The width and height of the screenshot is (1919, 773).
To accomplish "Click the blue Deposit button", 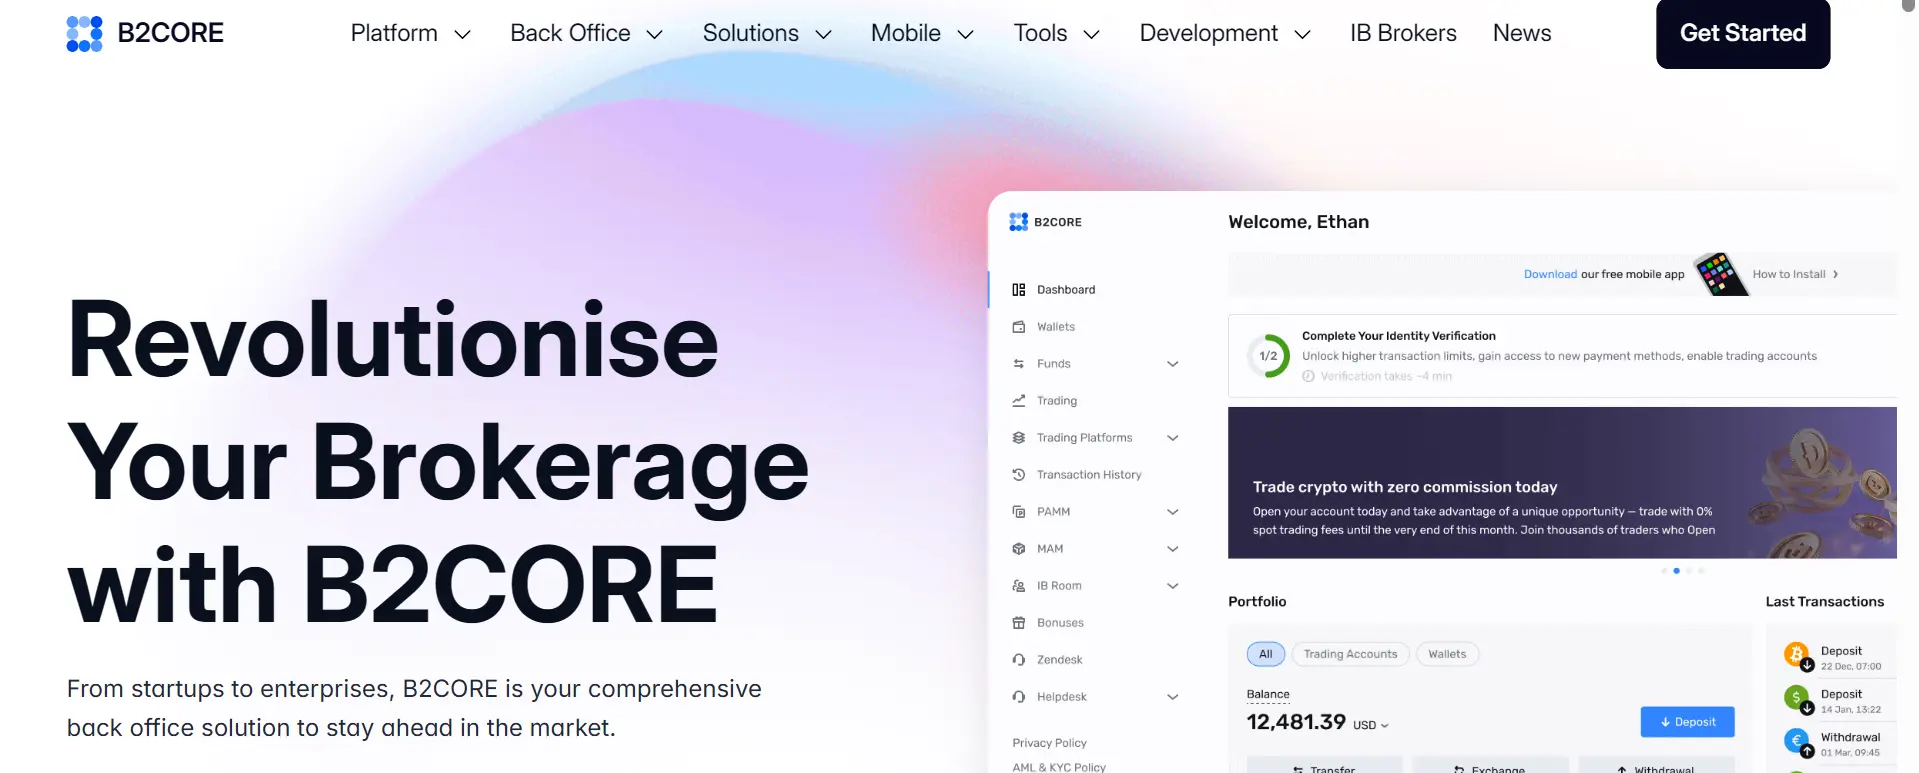I will click(1687, 722).
